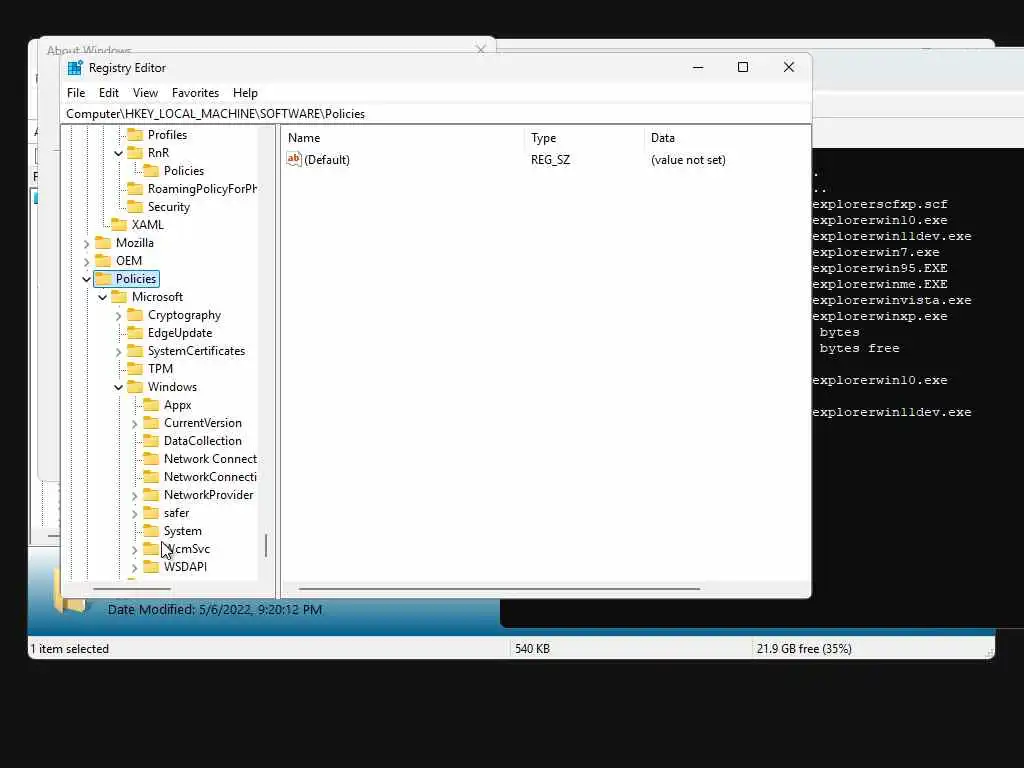Select the WSDAPI folder icon
The width and height of the screenshot is (1024, 768).
pyautogui.click(x=151, y=567)
